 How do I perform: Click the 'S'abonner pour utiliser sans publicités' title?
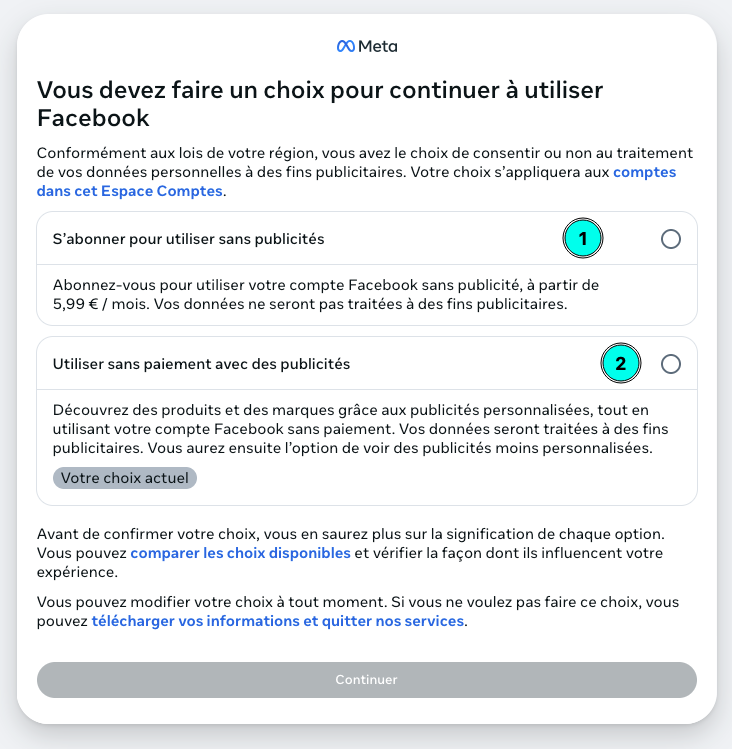tap(188, 239)
